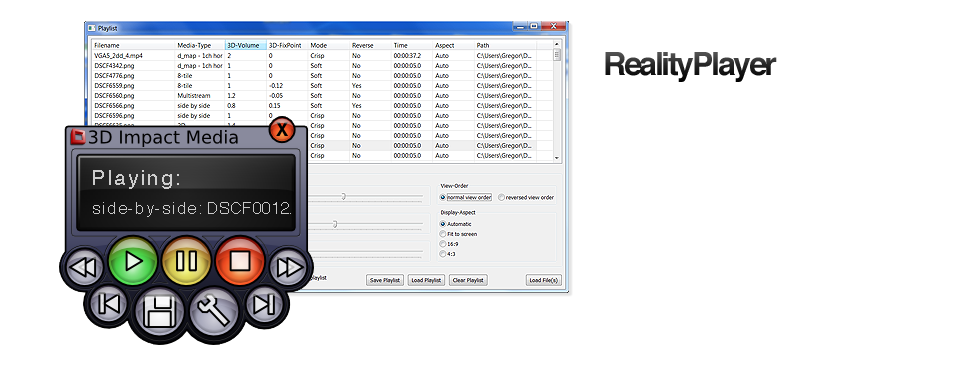Click the Save Playlist button
Viewport: 960px width, 368px height.
click(384, 280)
